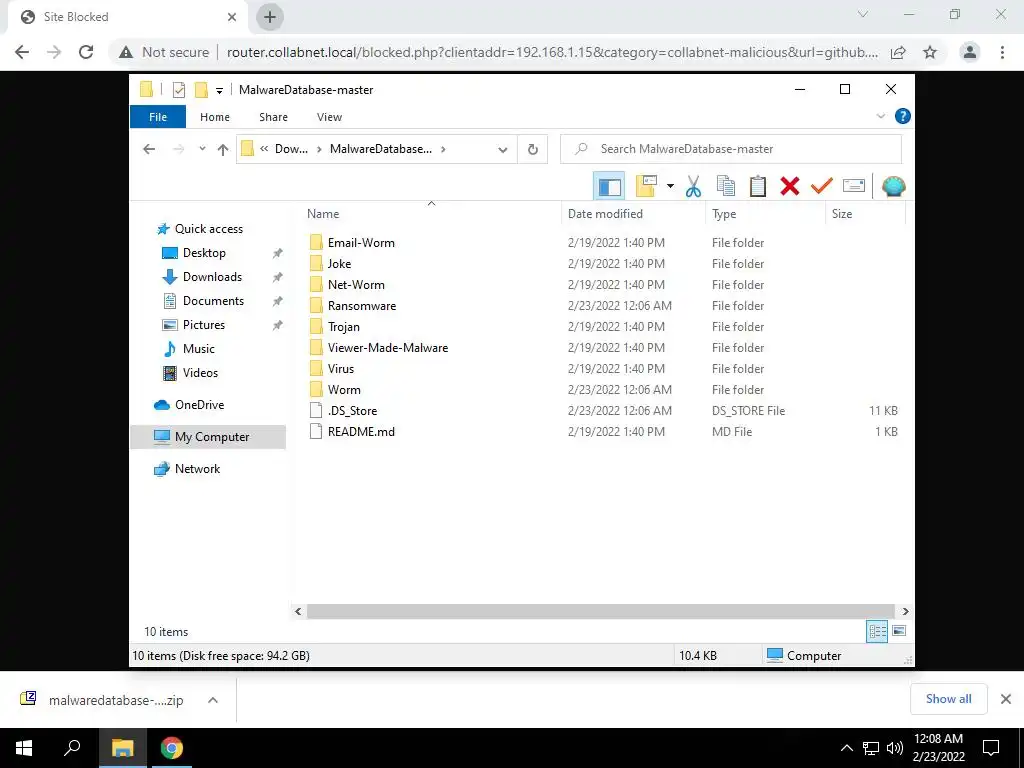Switch to Details view icon
The height and width of the screenshot is (768, 1024).
tap(877, 631)
